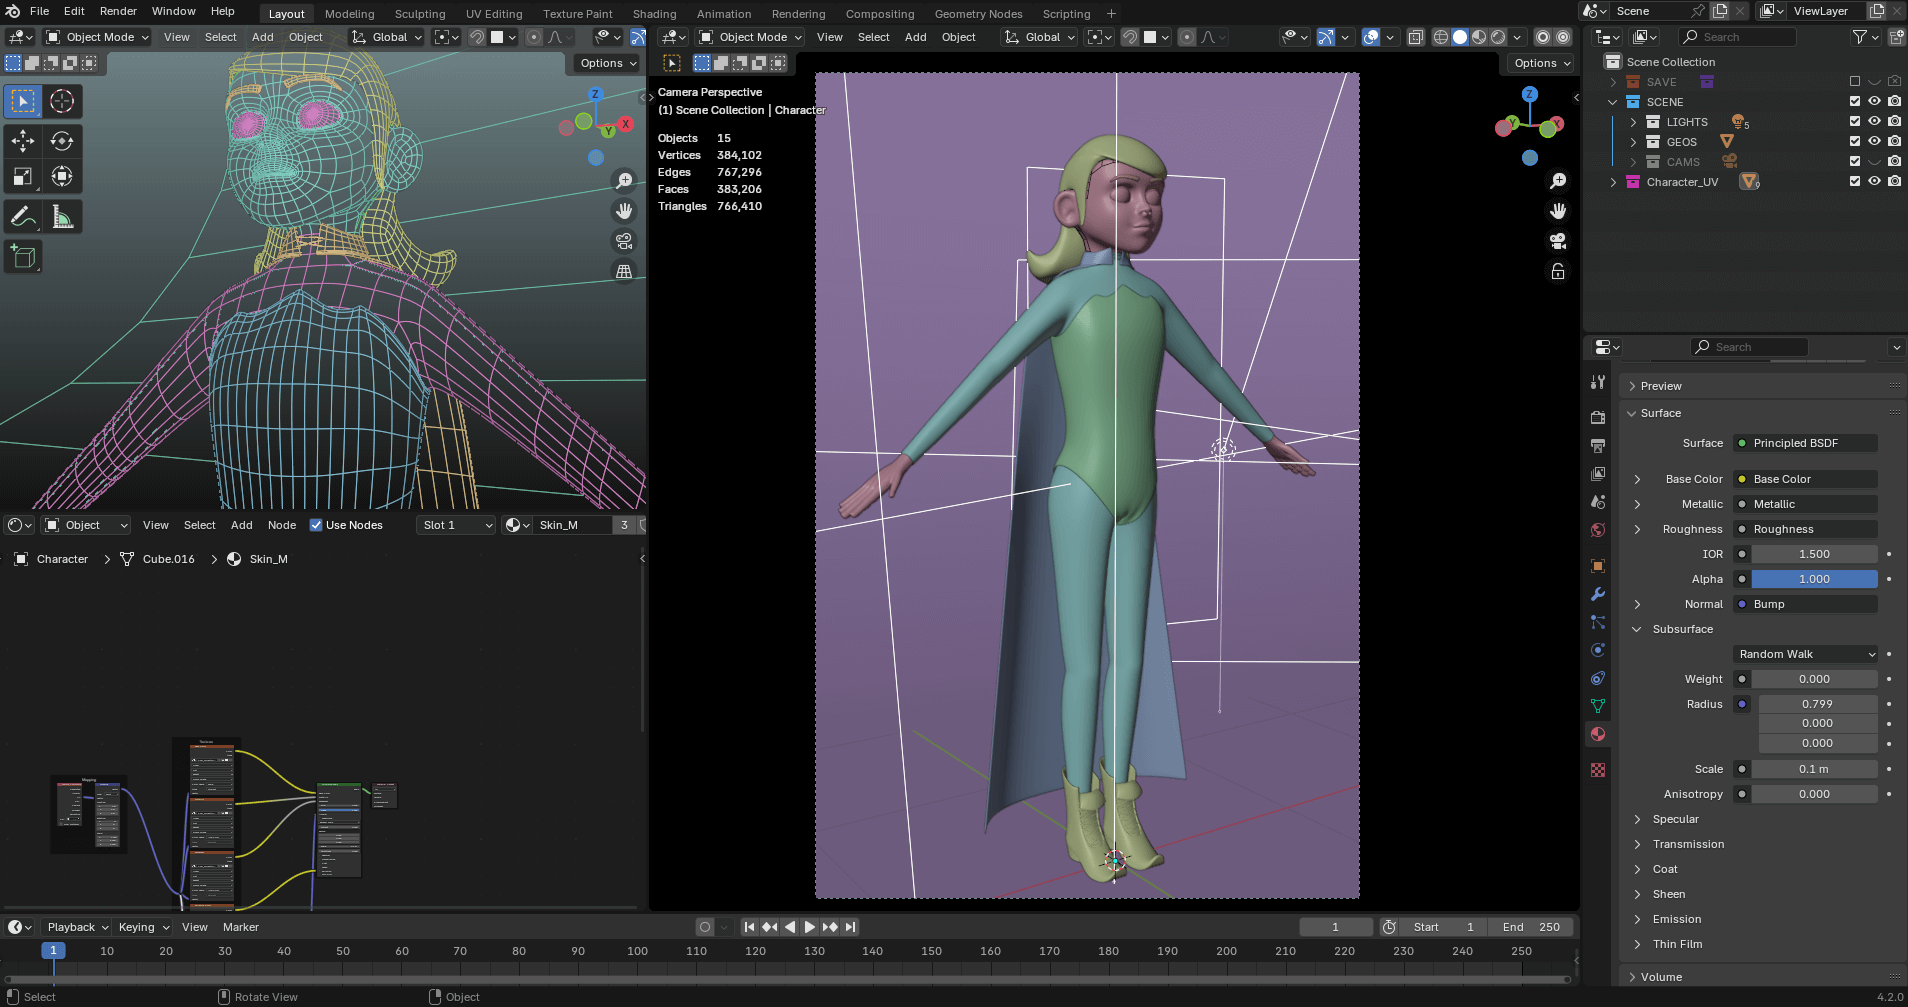Collapse the Subsurface panel
The height and width of the screenshot is (1007, 1908).
coord(1682,629)
